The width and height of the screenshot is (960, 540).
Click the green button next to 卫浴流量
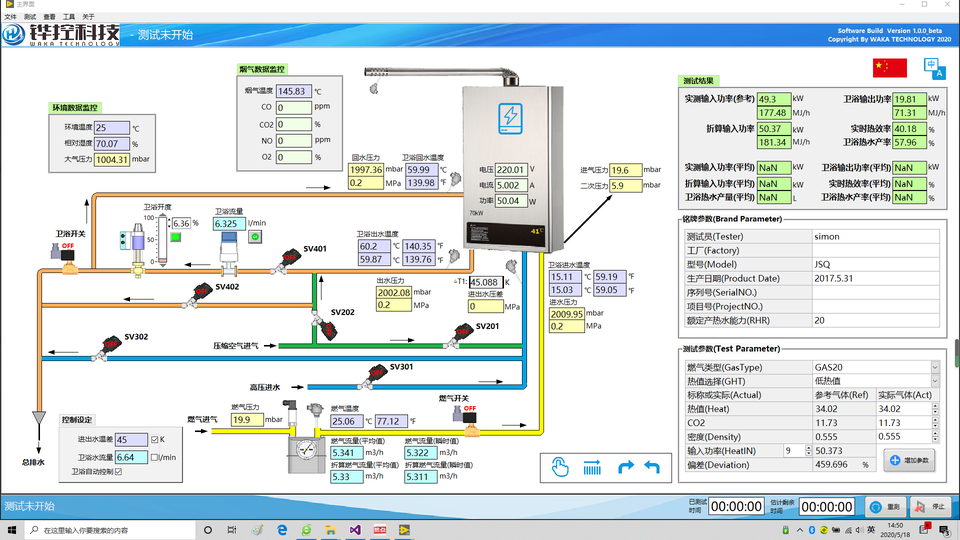point(254,237)
